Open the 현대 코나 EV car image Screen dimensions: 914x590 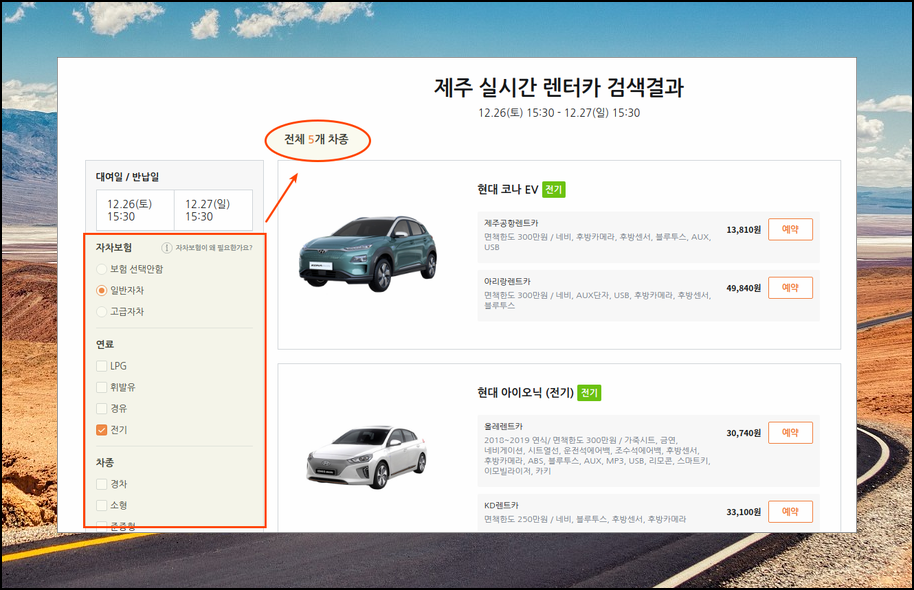coord(368,254)
